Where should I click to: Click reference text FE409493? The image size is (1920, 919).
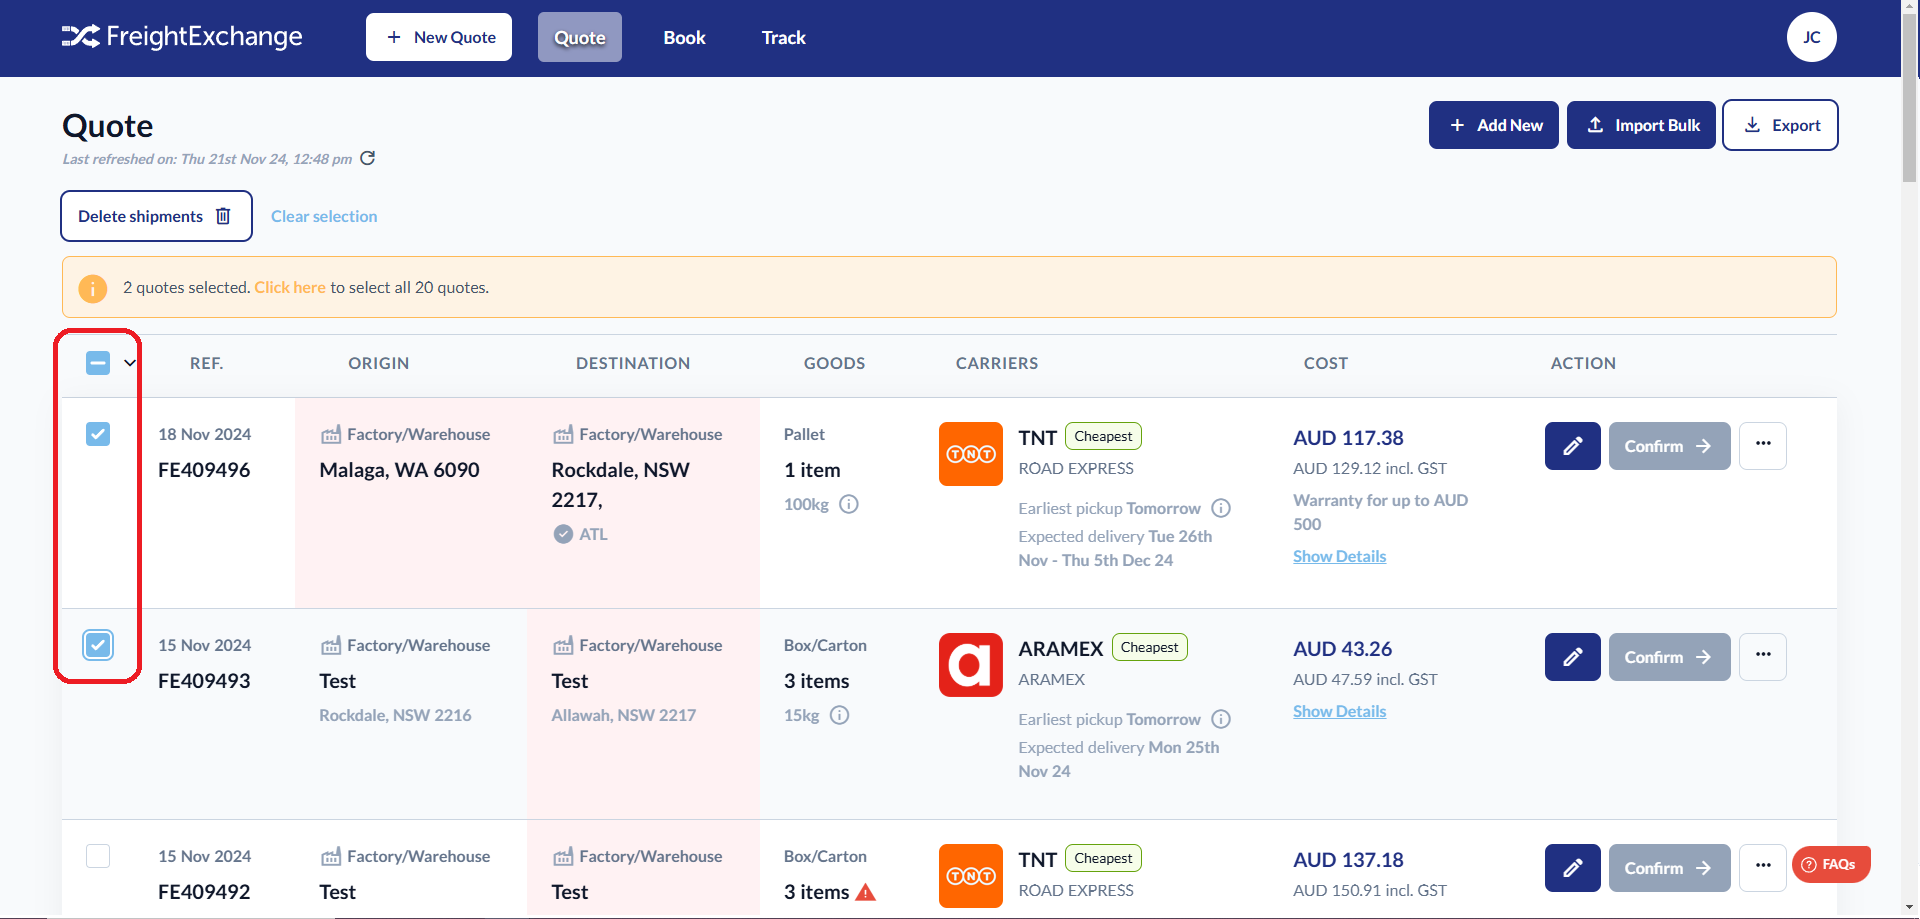tap(204, 681)
